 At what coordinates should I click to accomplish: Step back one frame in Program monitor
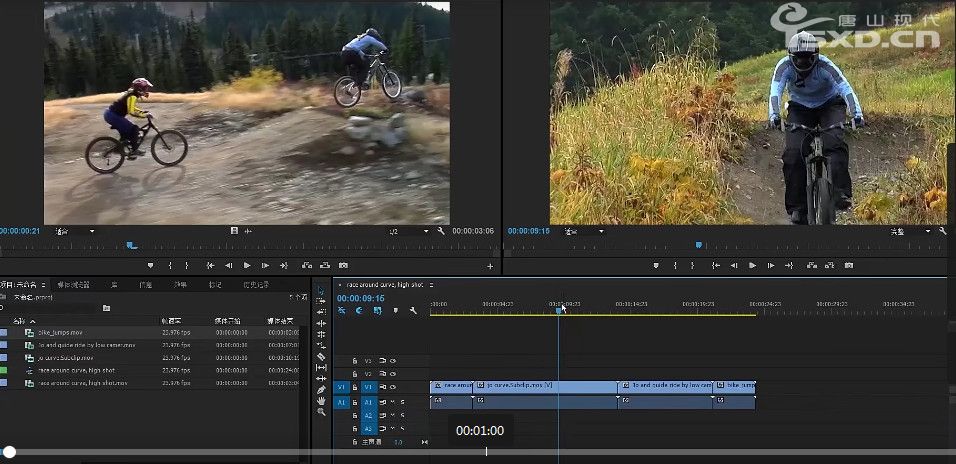734,266
